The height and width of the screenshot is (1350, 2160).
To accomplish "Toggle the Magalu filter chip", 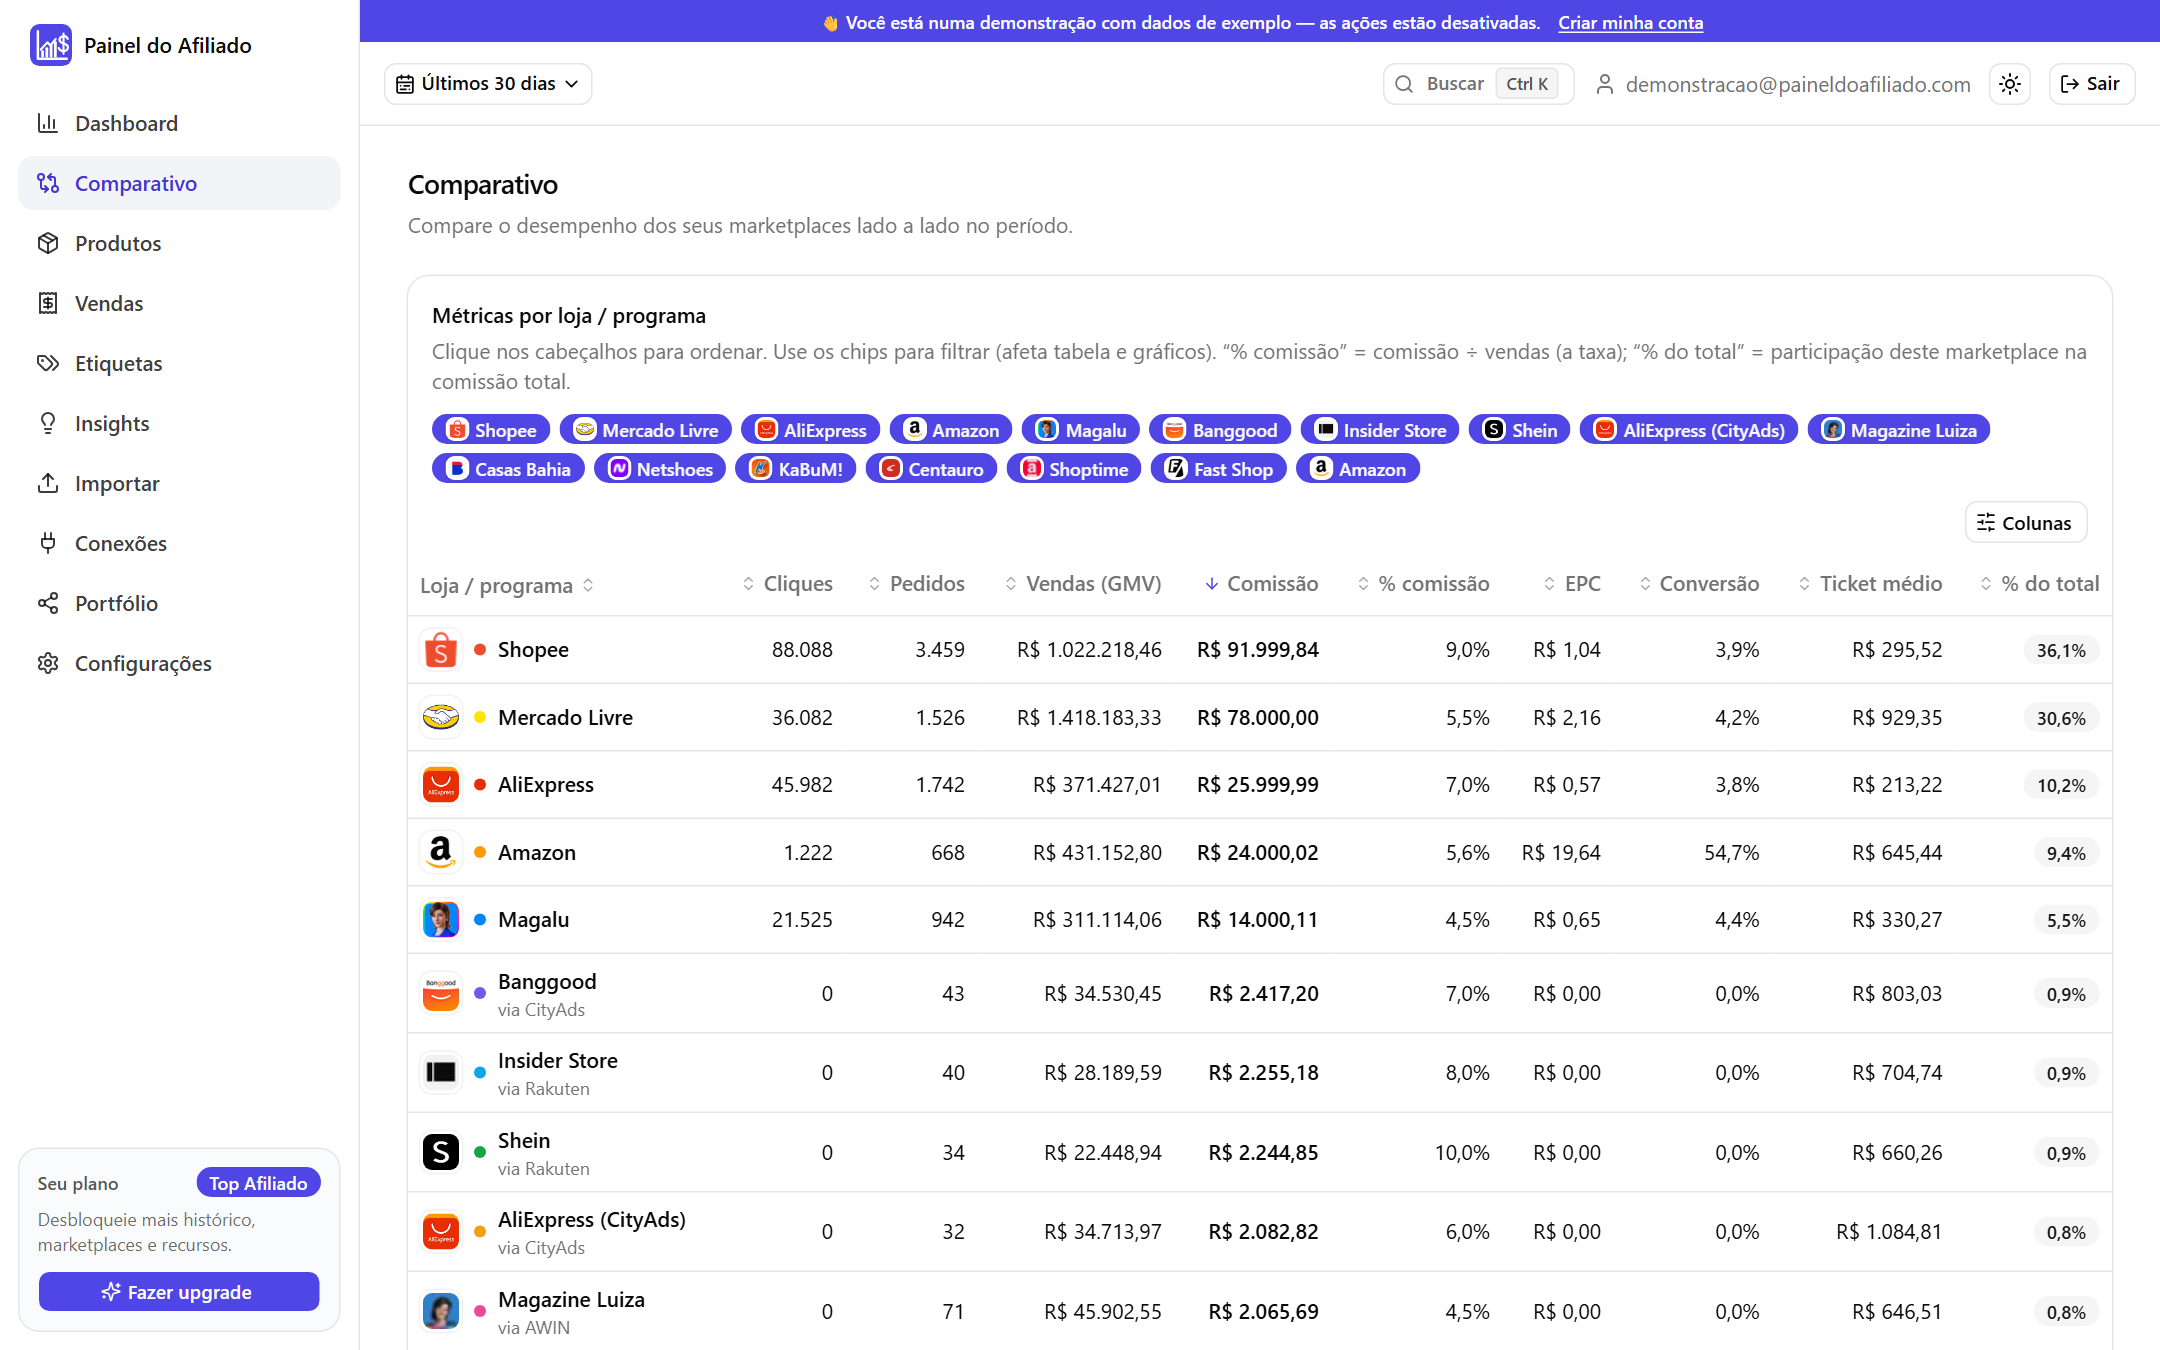I will point(1081,430).
